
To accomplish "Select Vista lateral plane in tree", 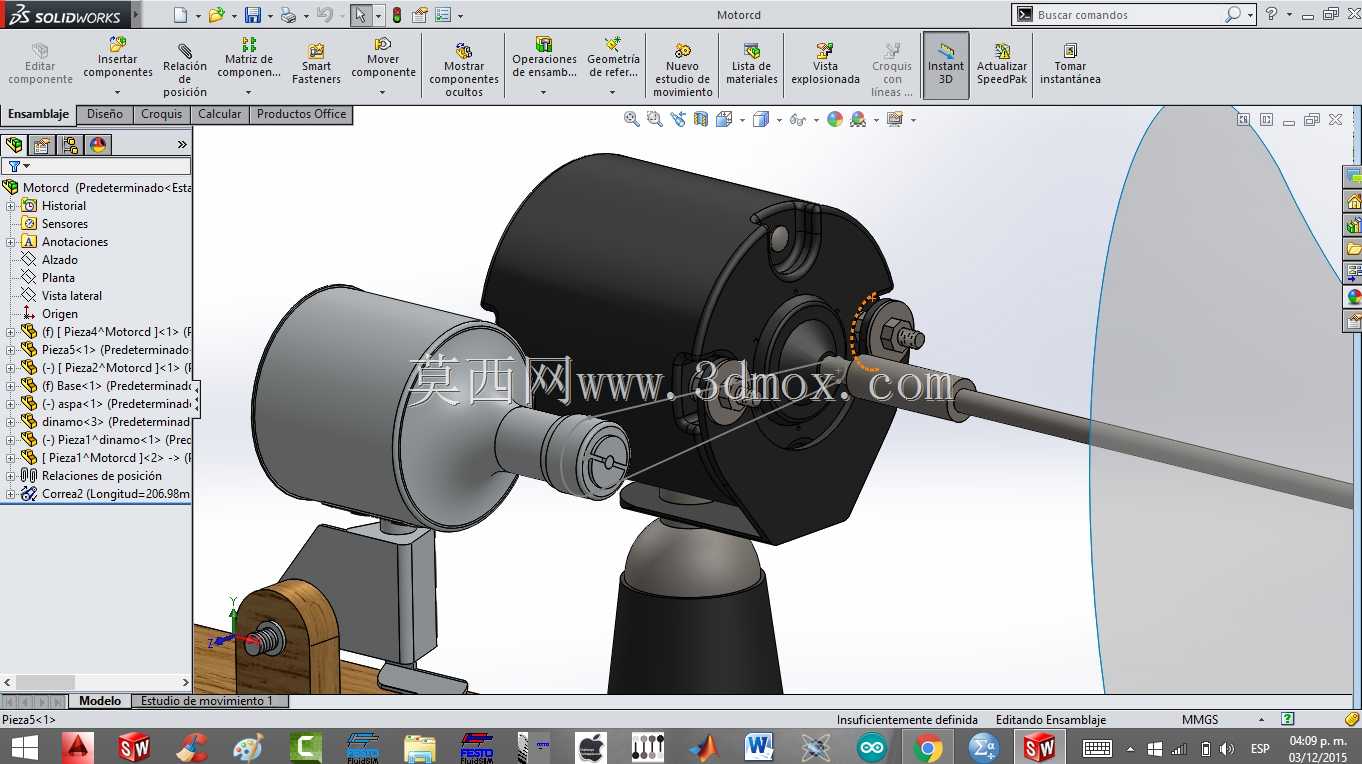I will point(72,296).
